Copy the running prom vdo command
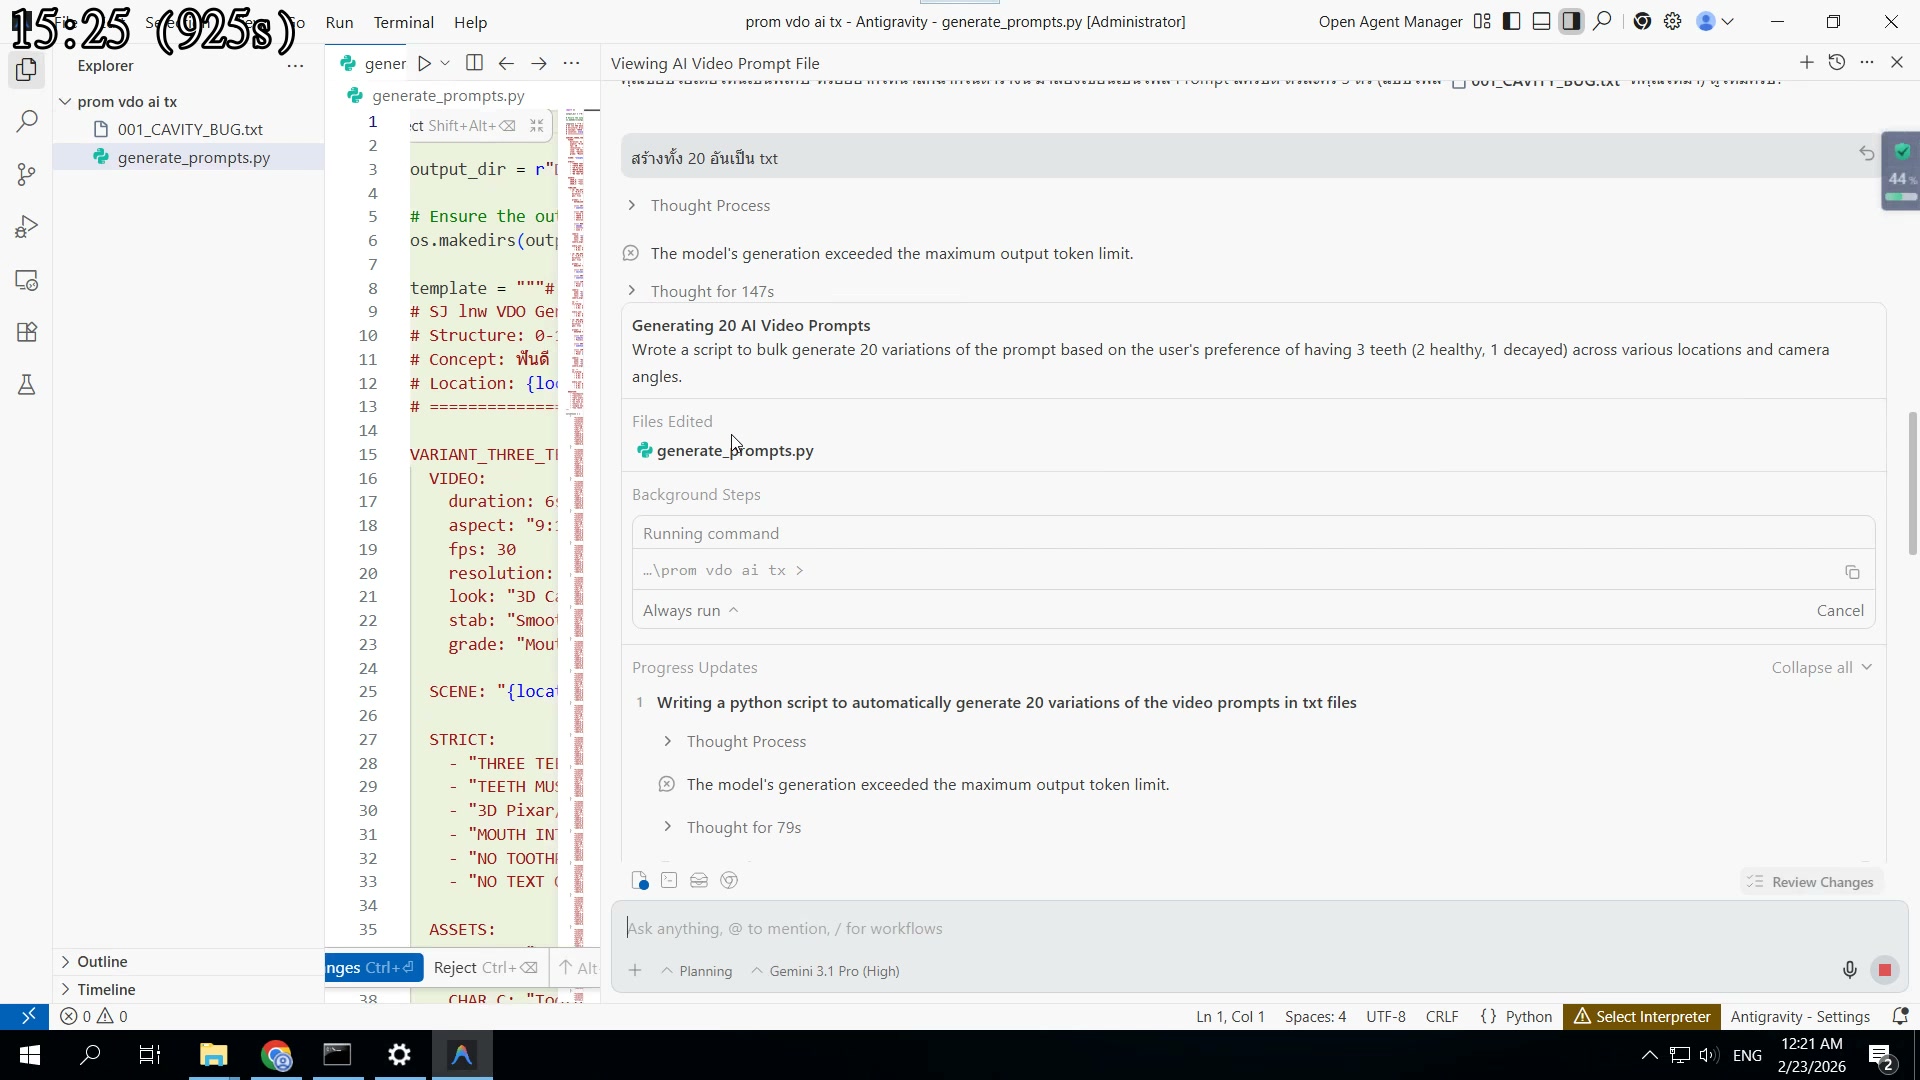 tap(1852, 572)
